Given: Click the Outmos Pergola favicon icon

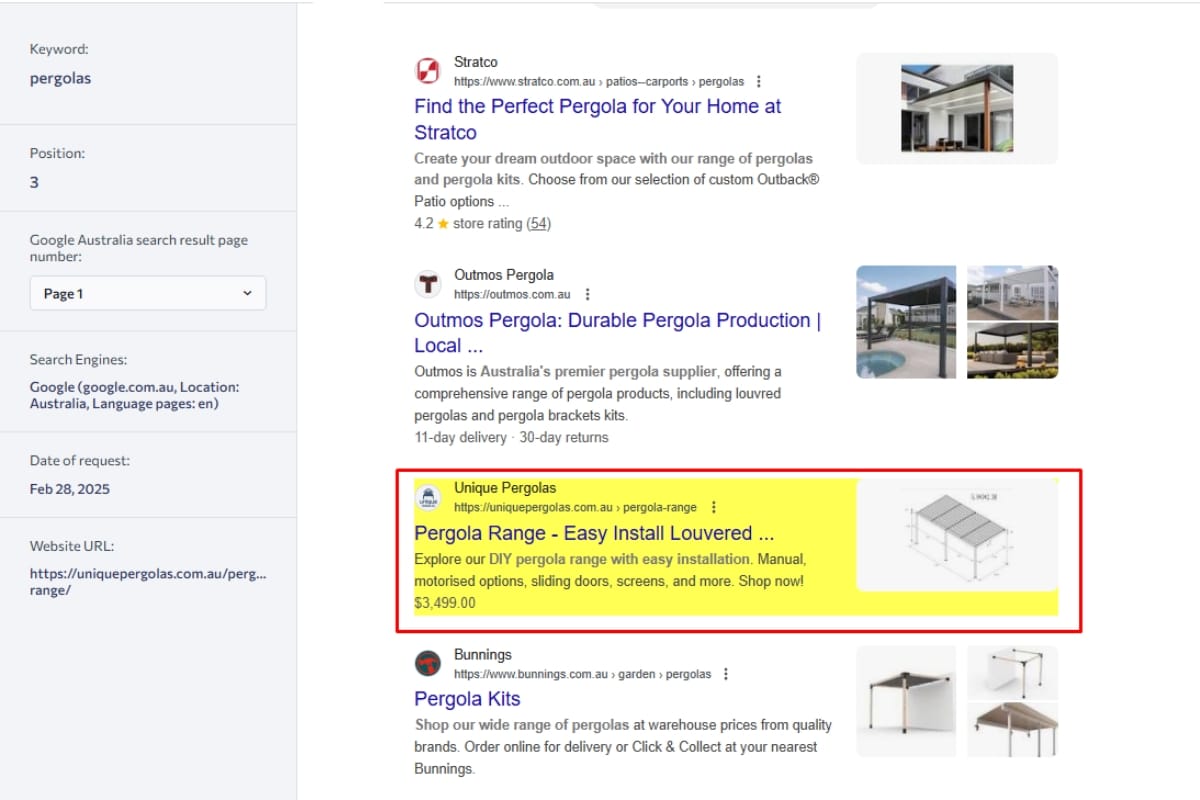Looking at the screenshot, I should [428, 284].
